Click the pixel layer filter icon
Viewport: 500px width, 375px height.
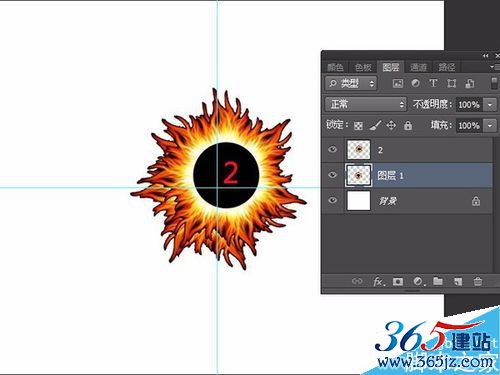coord(398,83)
